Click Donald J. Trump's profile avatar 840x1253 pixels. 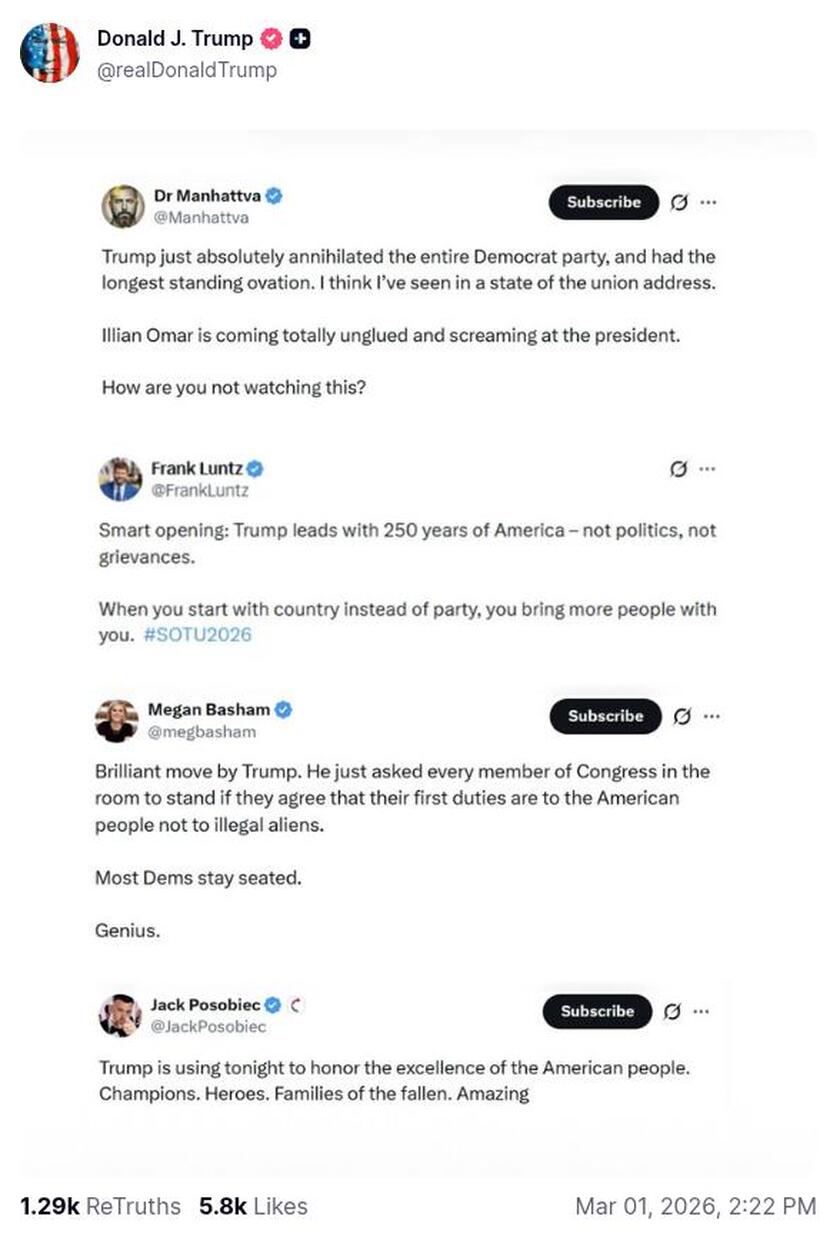[x=49, y=53]
